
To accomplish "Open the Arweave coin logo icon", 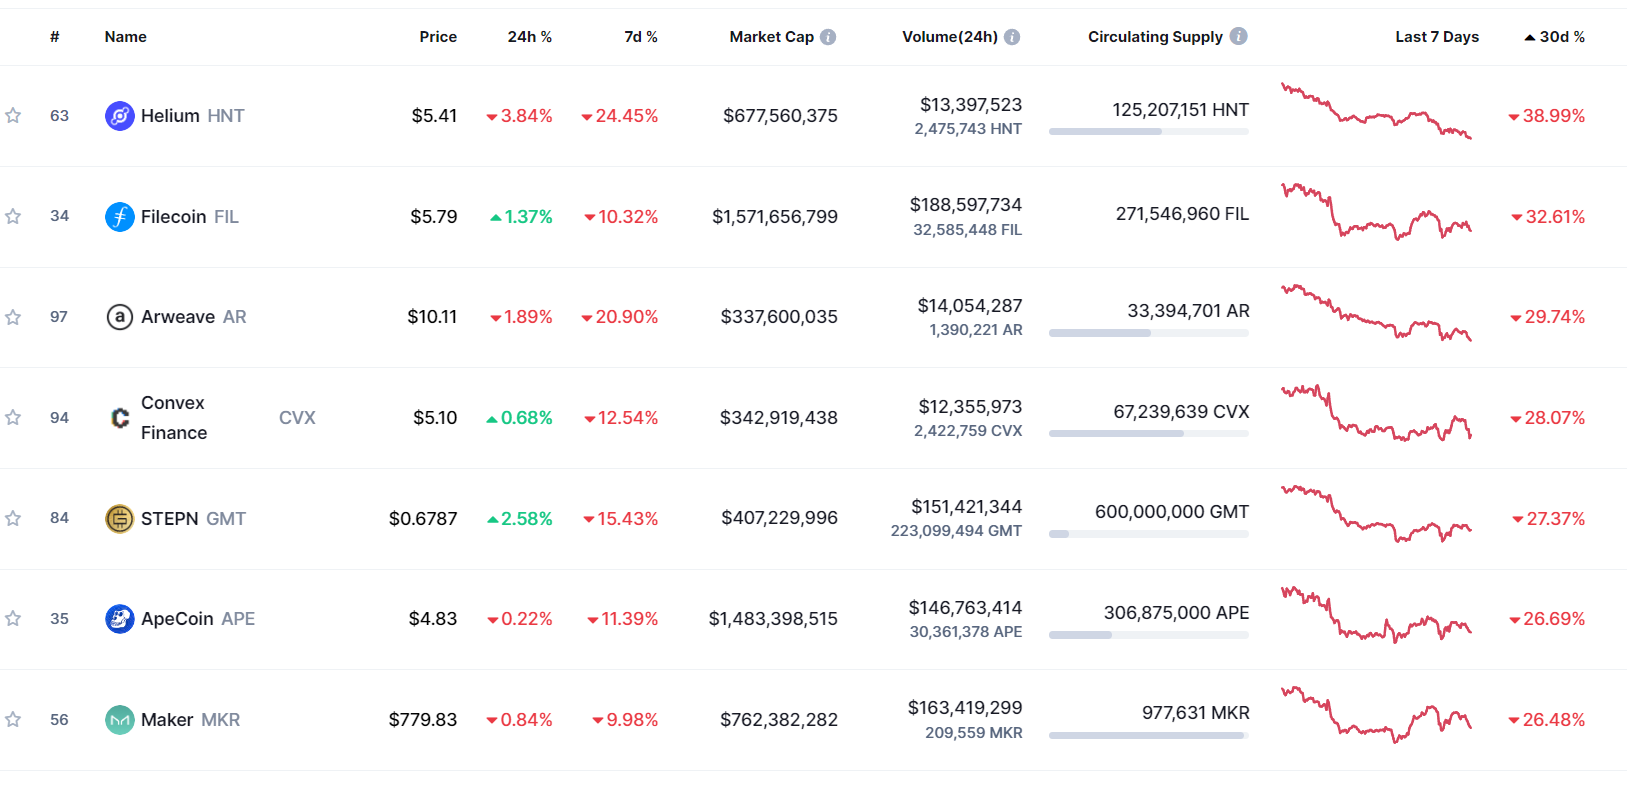I will tap(119, 317).
